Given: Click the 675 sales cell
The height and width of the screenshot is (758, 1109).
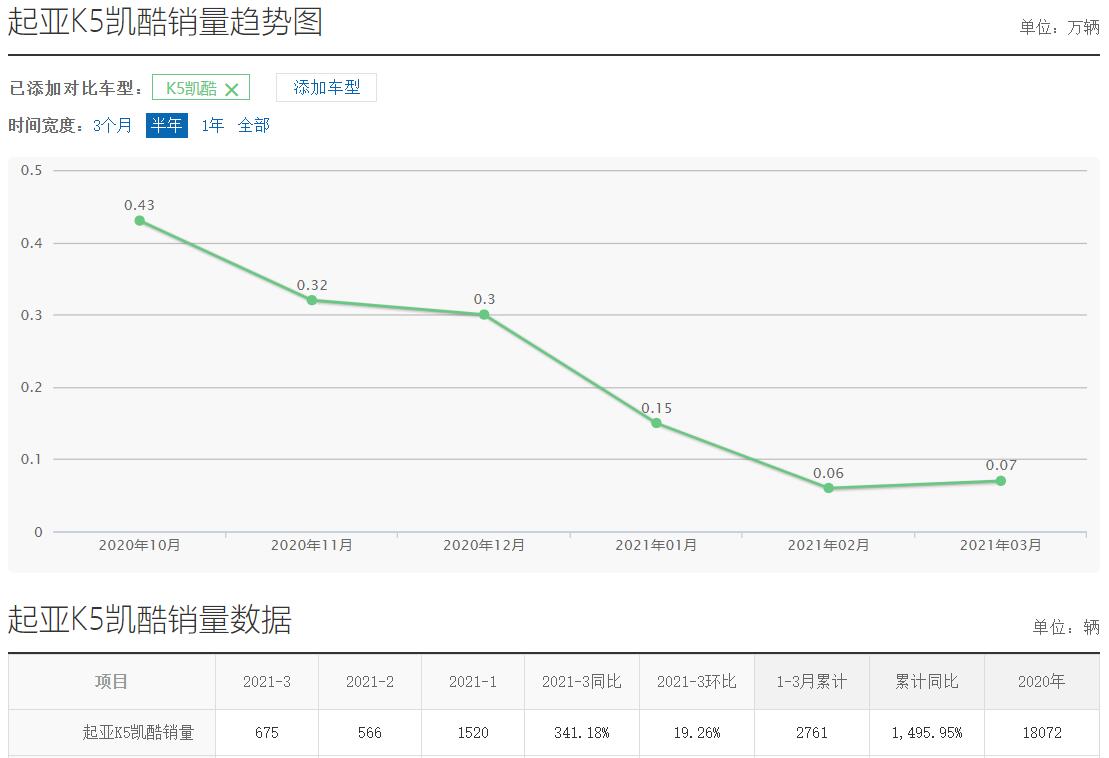Looking at the screenshot, I should [x=267, y=733].
